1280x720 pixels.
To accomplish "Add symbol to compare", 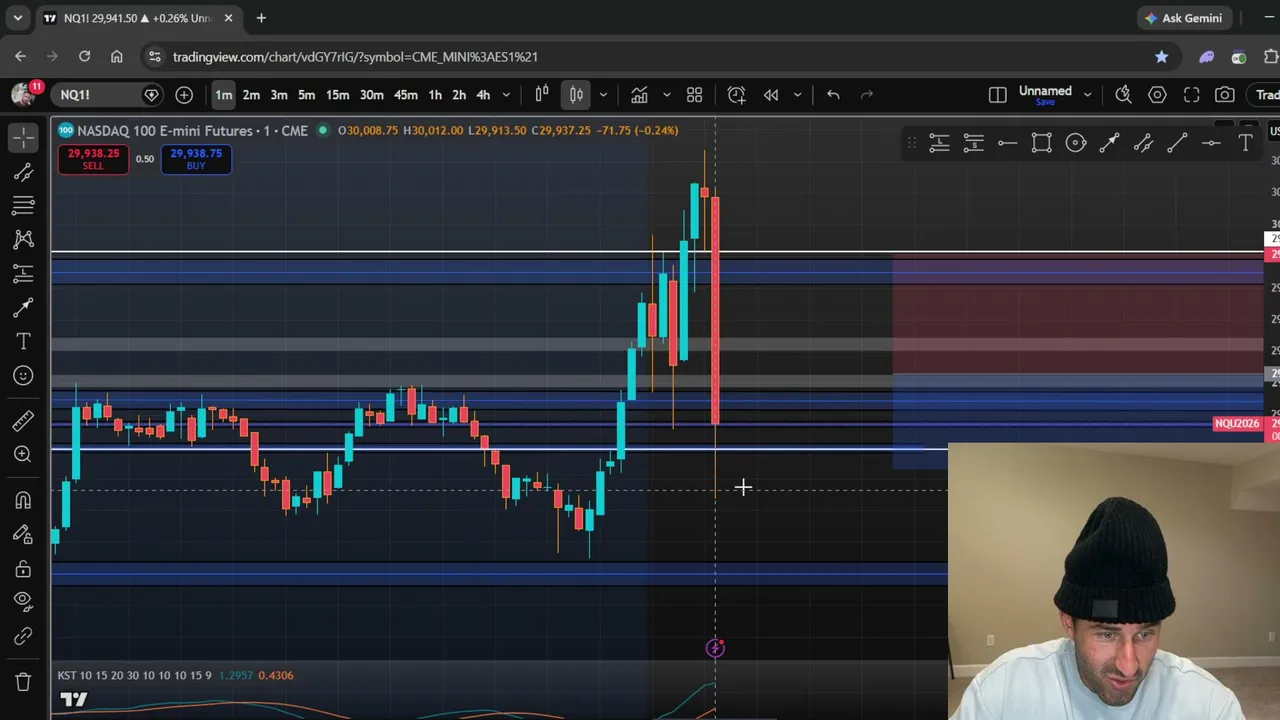I will (184, 95).
